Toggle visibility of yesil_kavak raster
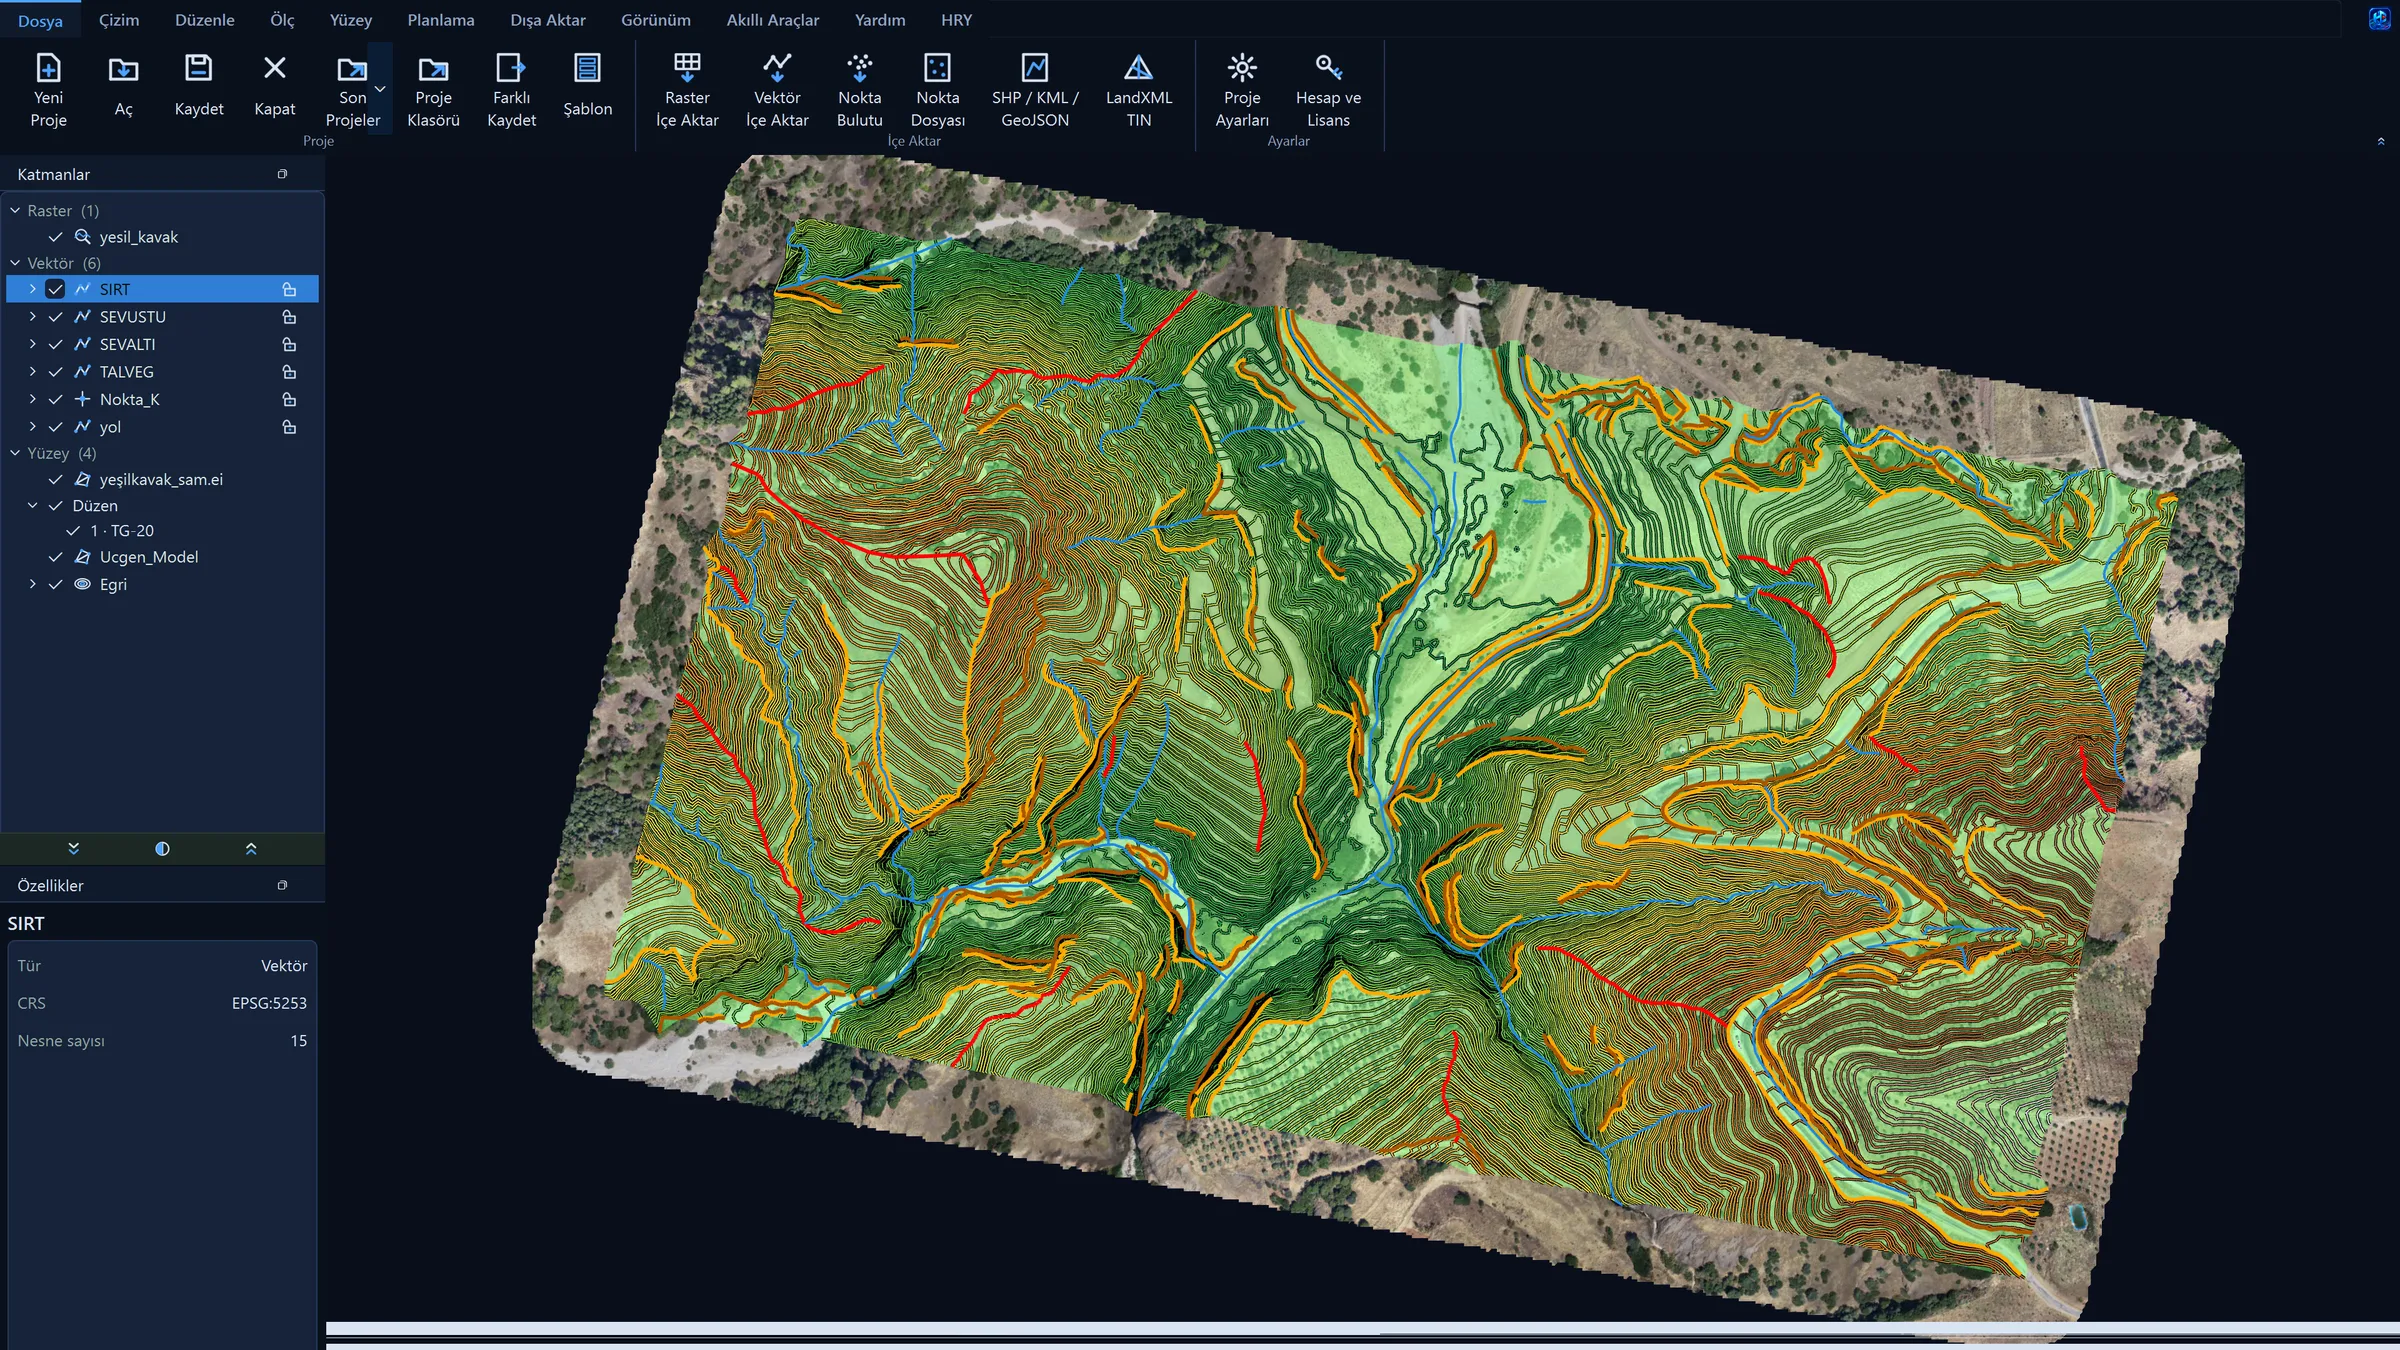Viewport: 2400px width, 1350px height. 56,237
